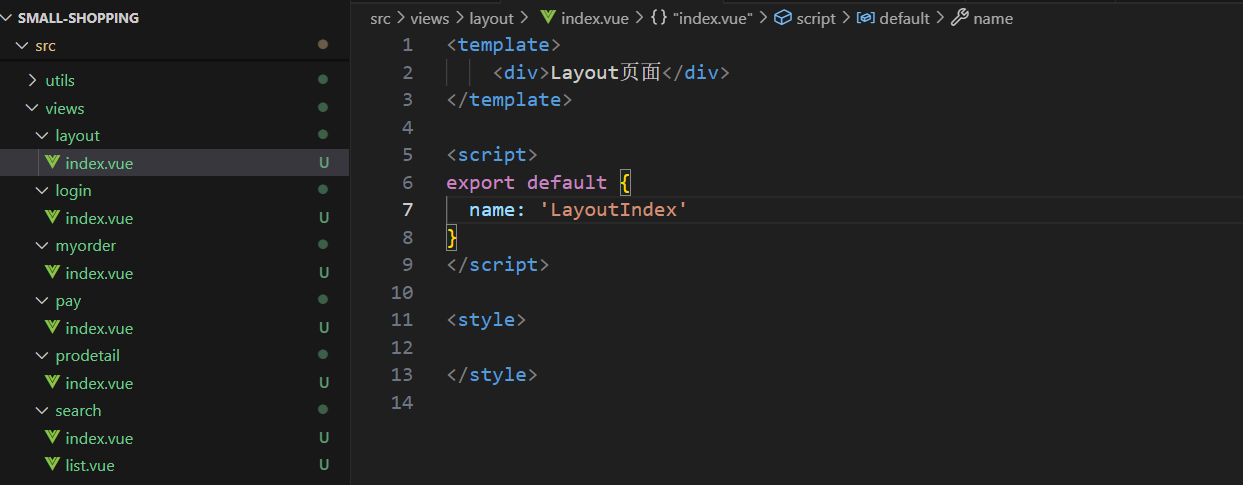Click the Vue icon beside layout index.vue
The width and height of the screenshot is (1243, 485).
tap(53, 163)
